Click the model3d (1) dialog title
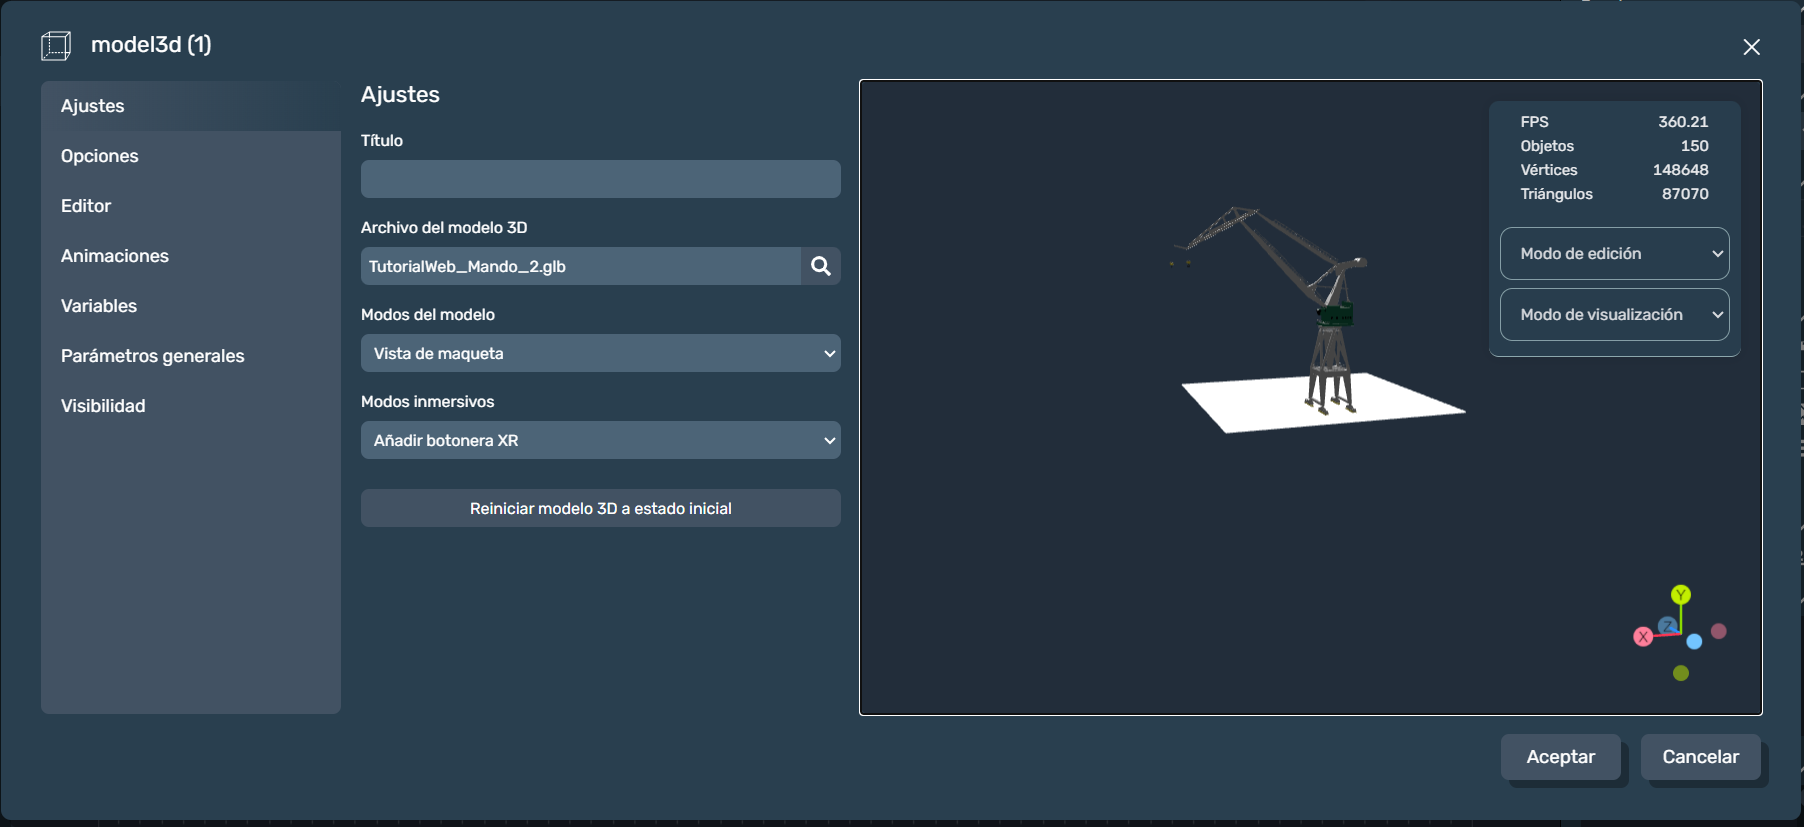Image resolution: width=1804 pixels, height=827 pixels. pos(151,45)
